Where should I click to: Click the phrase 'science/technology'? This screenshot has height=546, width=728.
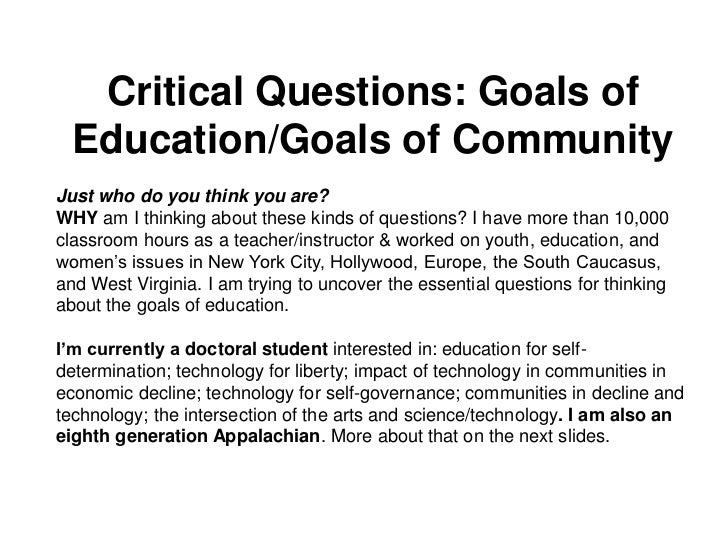pos(480,415)
